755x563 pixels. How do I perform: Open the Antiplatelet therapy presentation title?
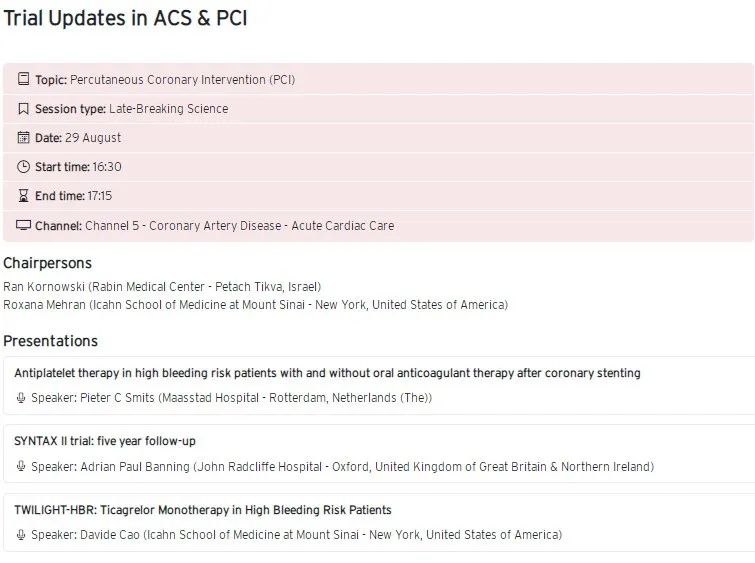[x=327, y=373]
